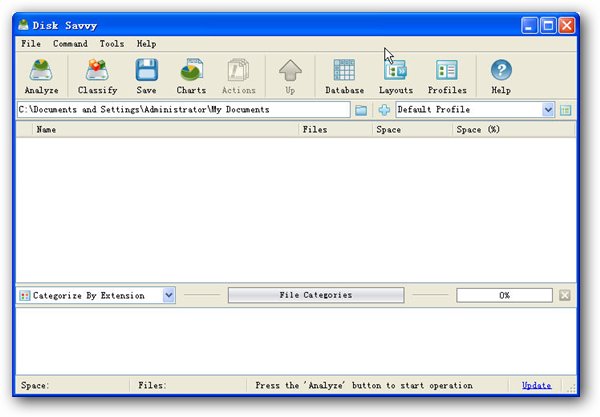Browse for a folder using folder icon

pos(361,110)
